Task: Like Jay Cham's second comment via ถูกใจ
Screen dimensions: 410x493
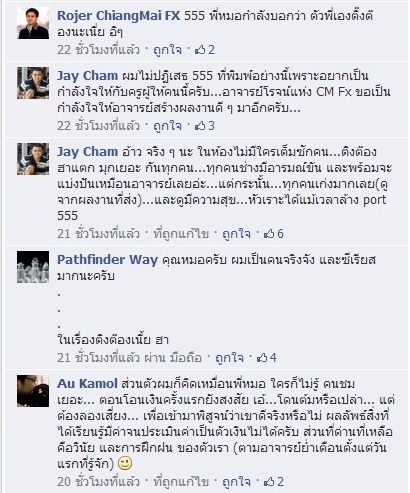Action: click(236, 234)
